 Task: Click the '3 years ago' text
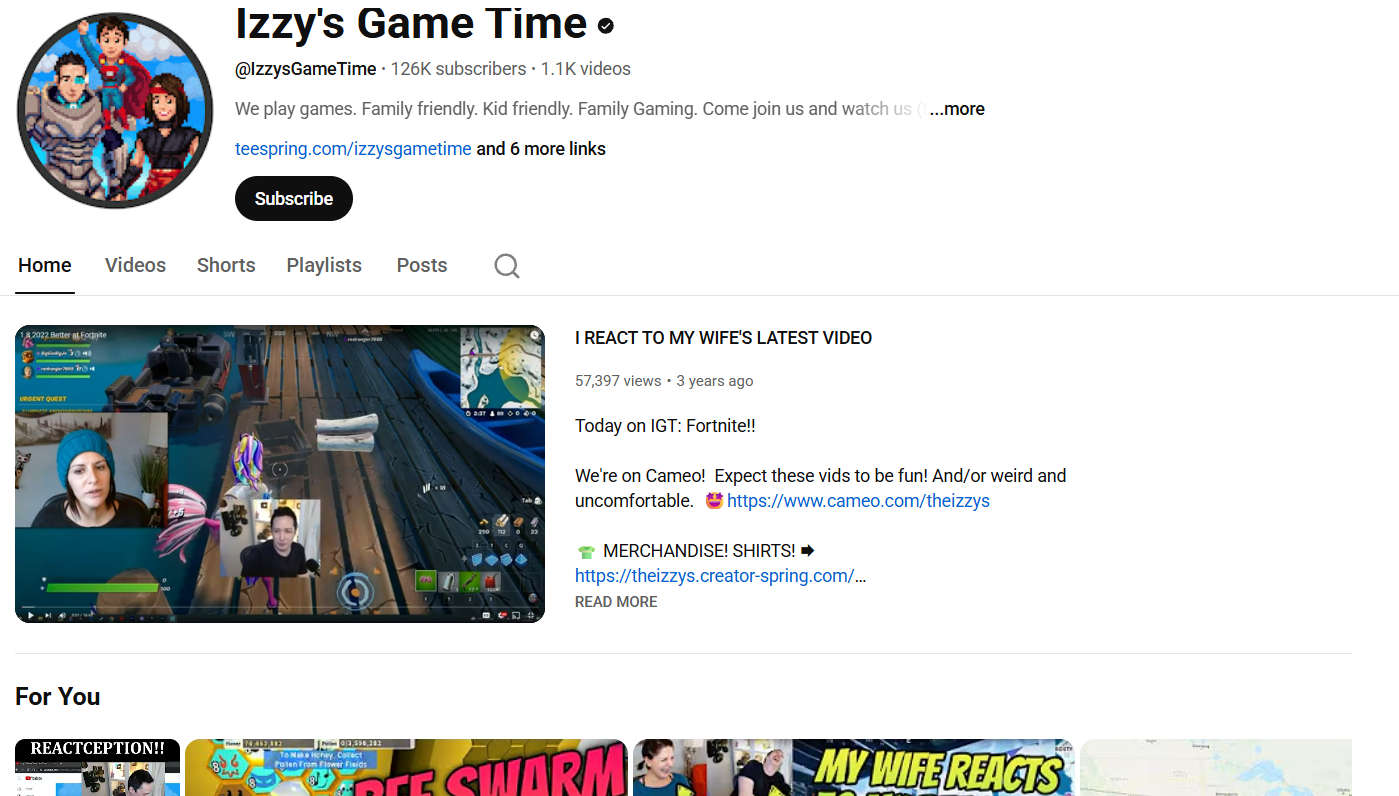click(715, 381)
